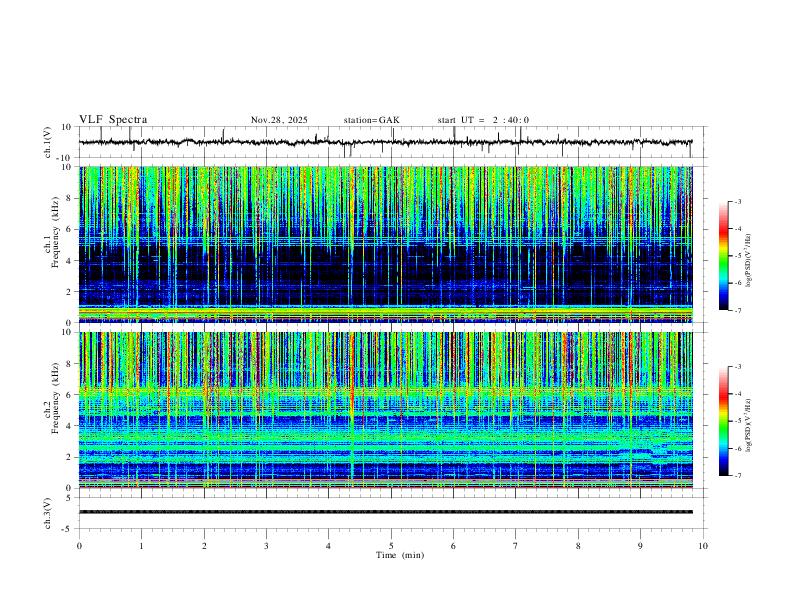
Task: Select ch.1 colorbar 'log(PSD)(V²/Hz)' label
Action: click(748, 261)
